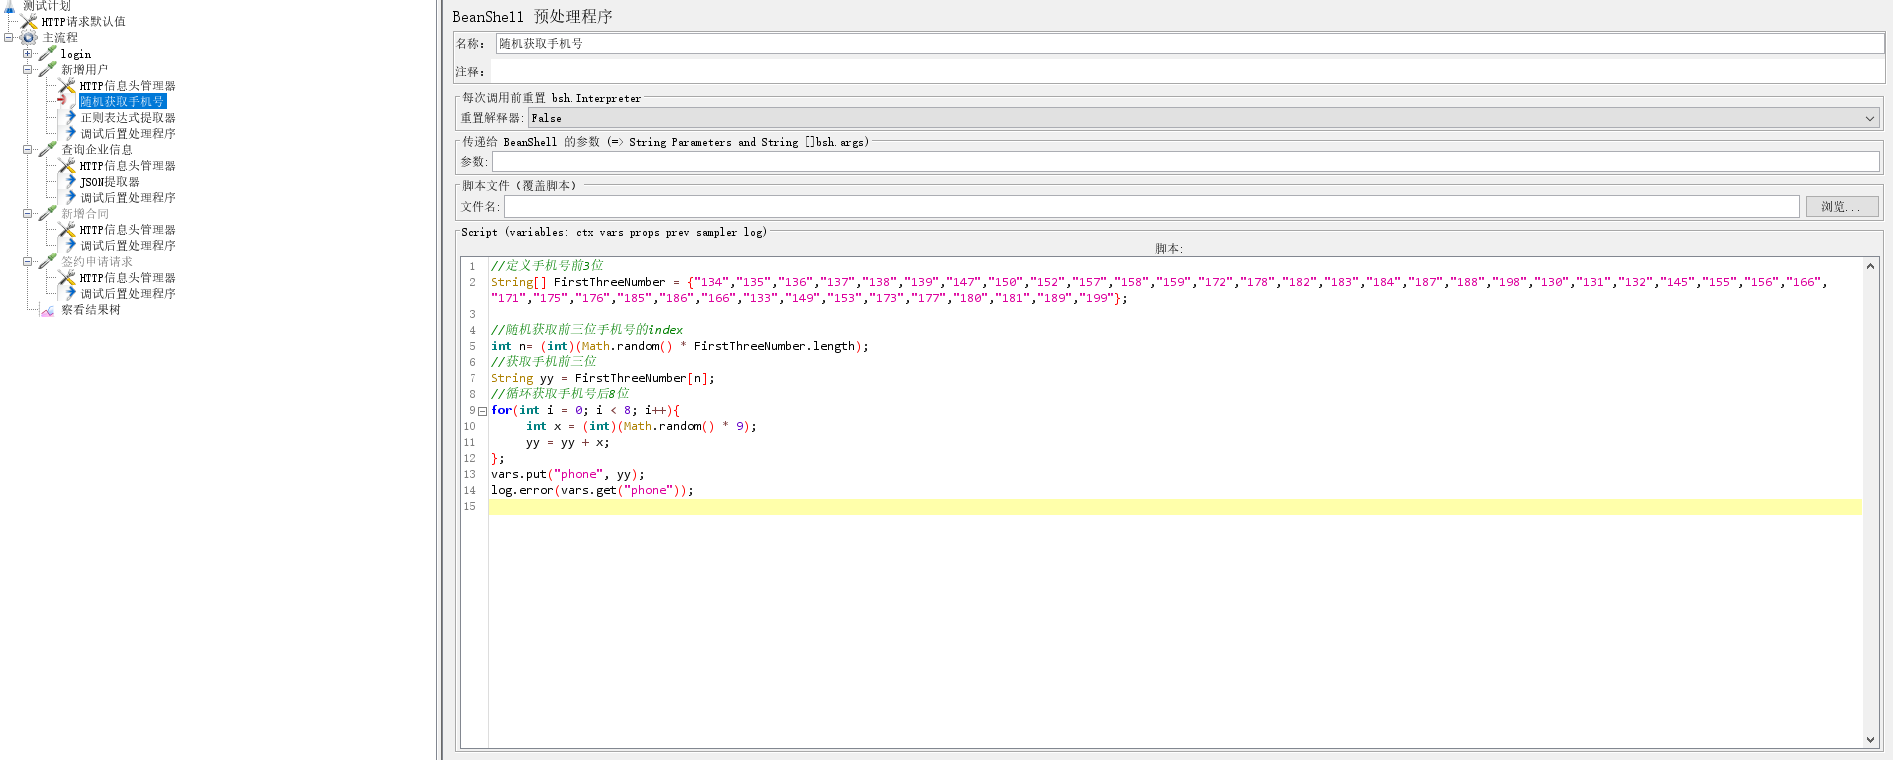This screenshot has width=1893, height=760.
Task: Click the 浏览 browse button
Action: point(1842,206)
